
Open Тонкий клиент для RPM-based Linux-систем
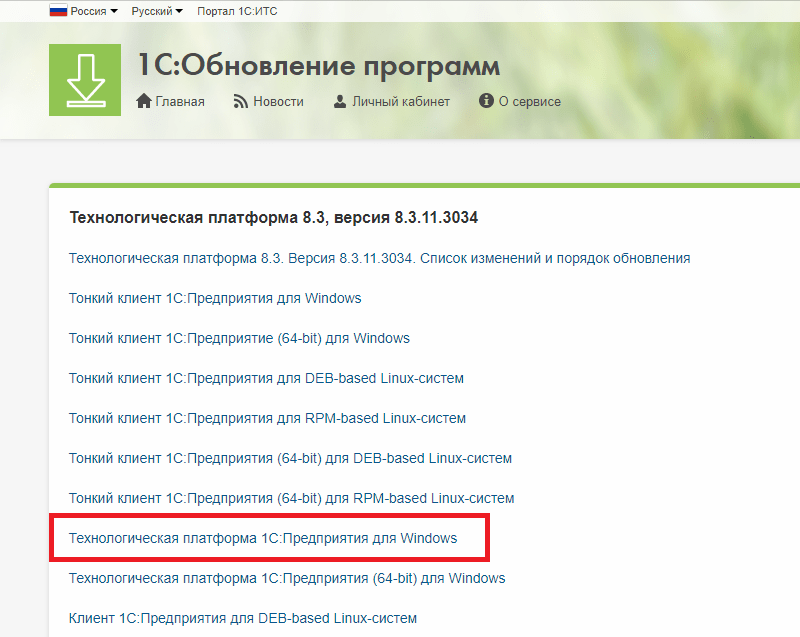(x=267, y=418)
